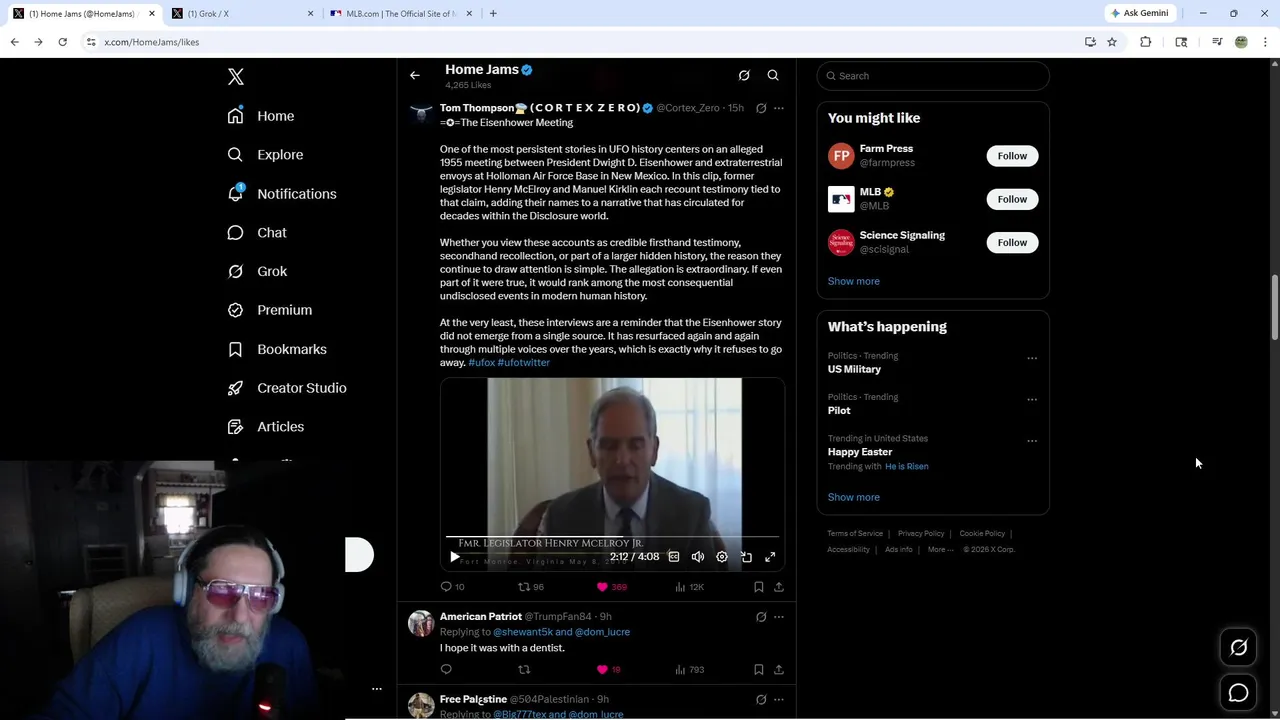Play the Eisenhower Meeting video

tap(455, 557)
